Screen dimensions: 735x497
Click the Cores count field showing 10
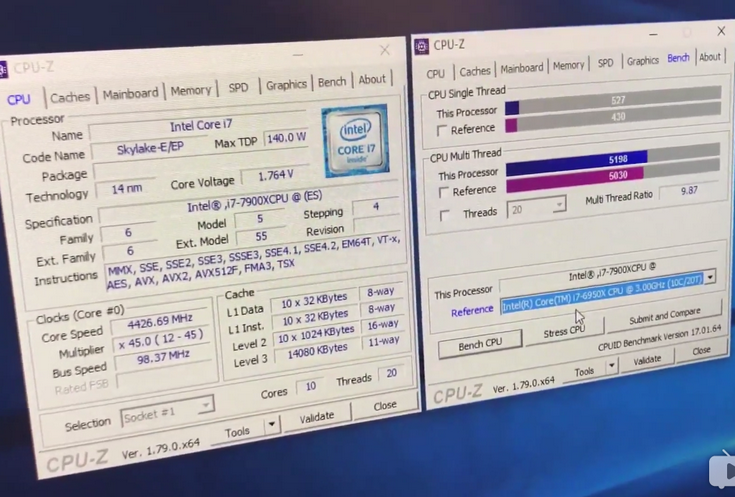click(x=310, y=386)
